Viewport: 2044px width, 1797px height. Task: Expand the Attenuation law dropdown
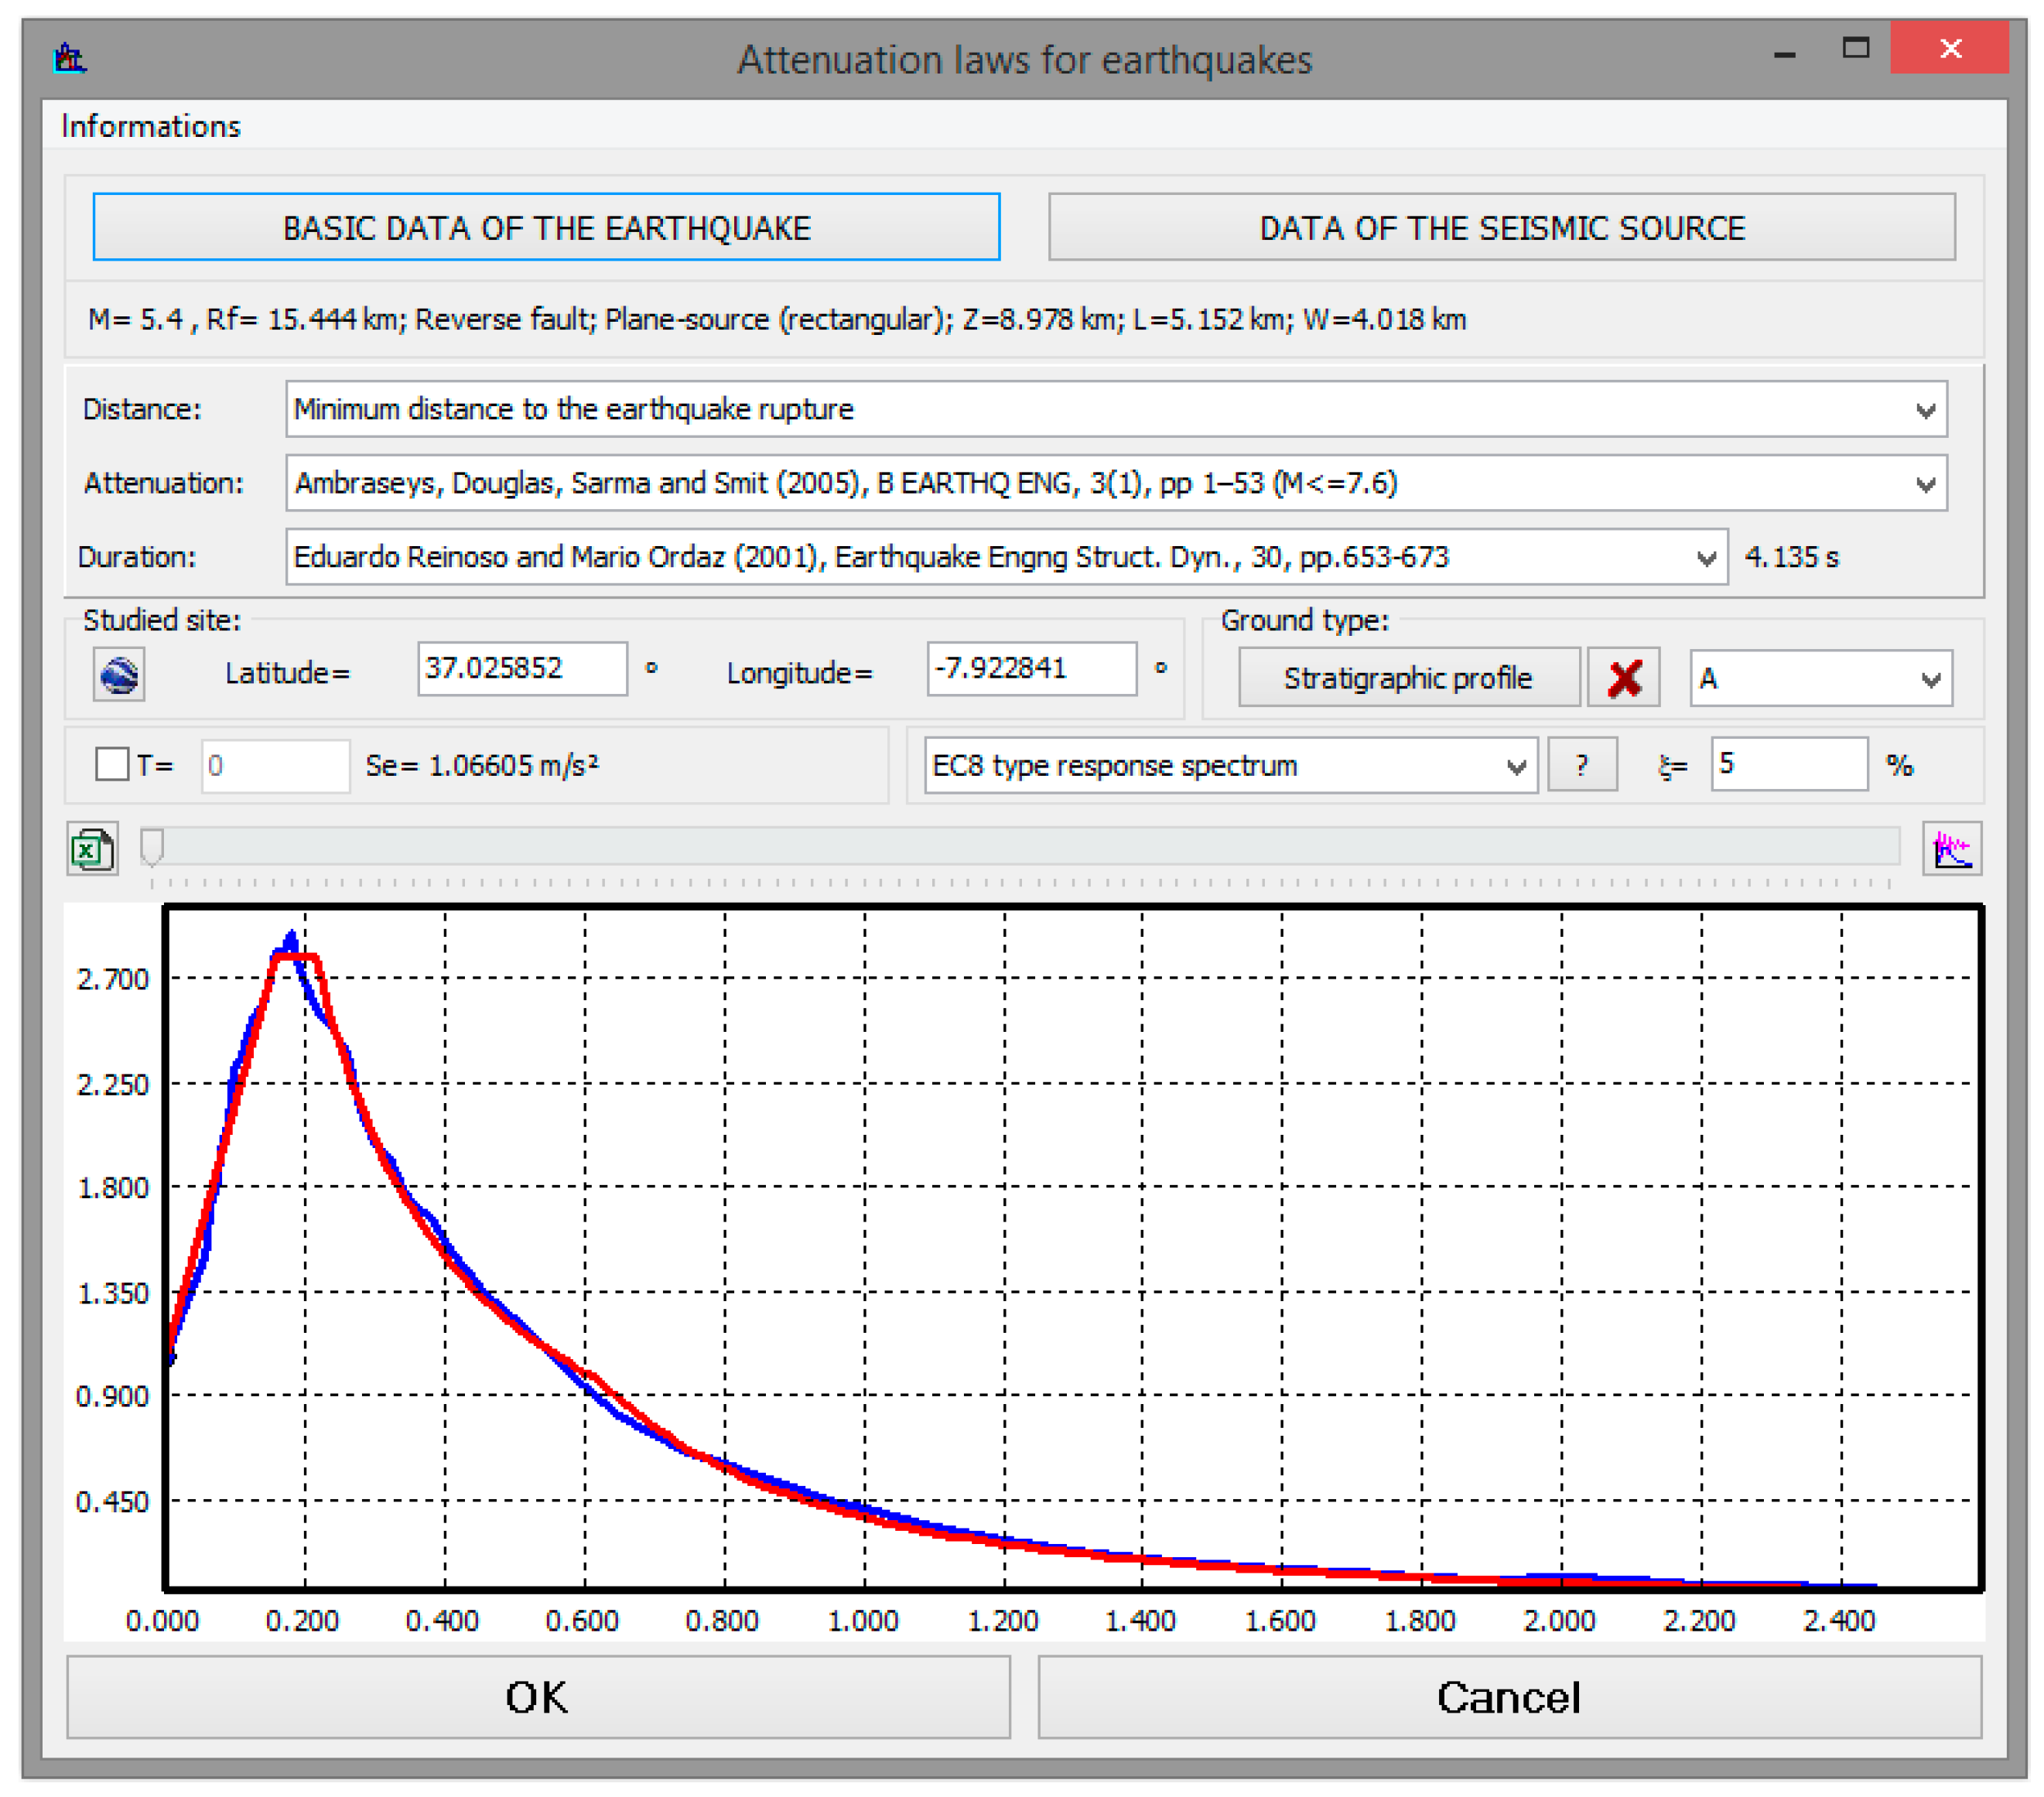[x=1925, y=484]
